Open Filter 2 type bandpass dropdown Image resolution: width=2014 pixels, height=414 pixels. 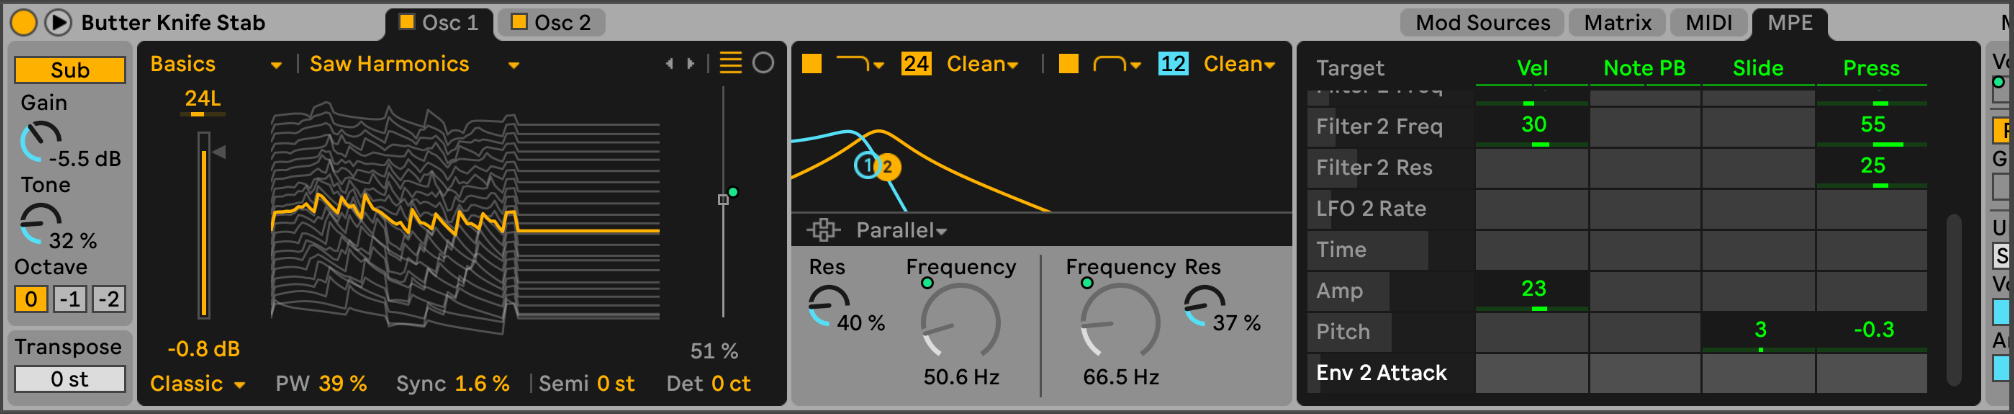(1117, 64)
